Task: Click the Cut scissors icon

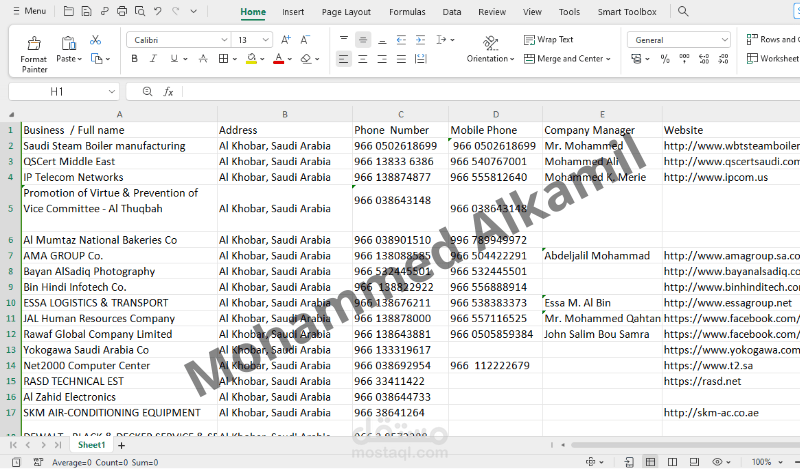Action: (x=95, y=40)
